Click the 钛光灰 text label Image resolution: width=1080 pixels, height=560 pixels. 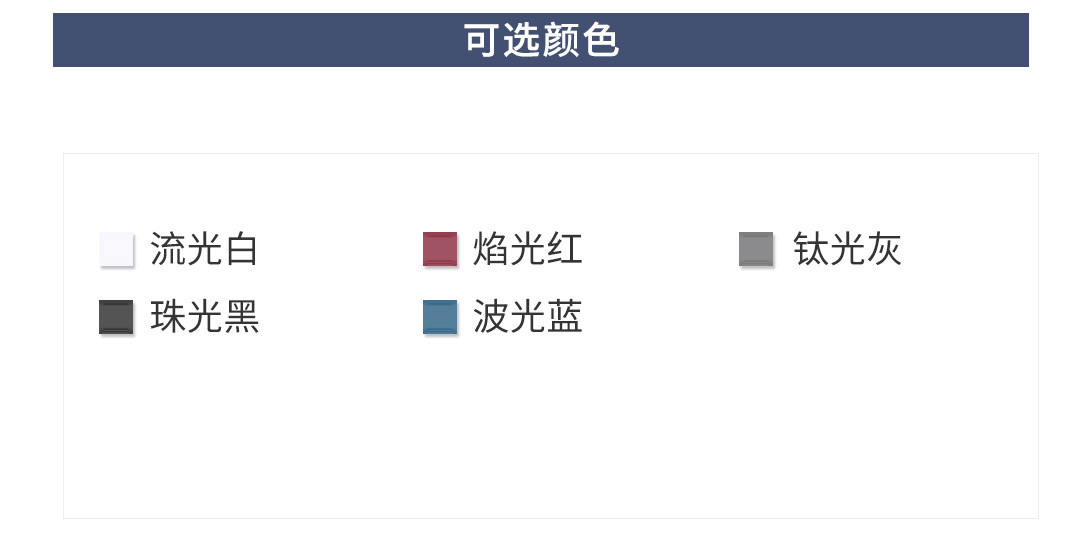pos(847,249)
